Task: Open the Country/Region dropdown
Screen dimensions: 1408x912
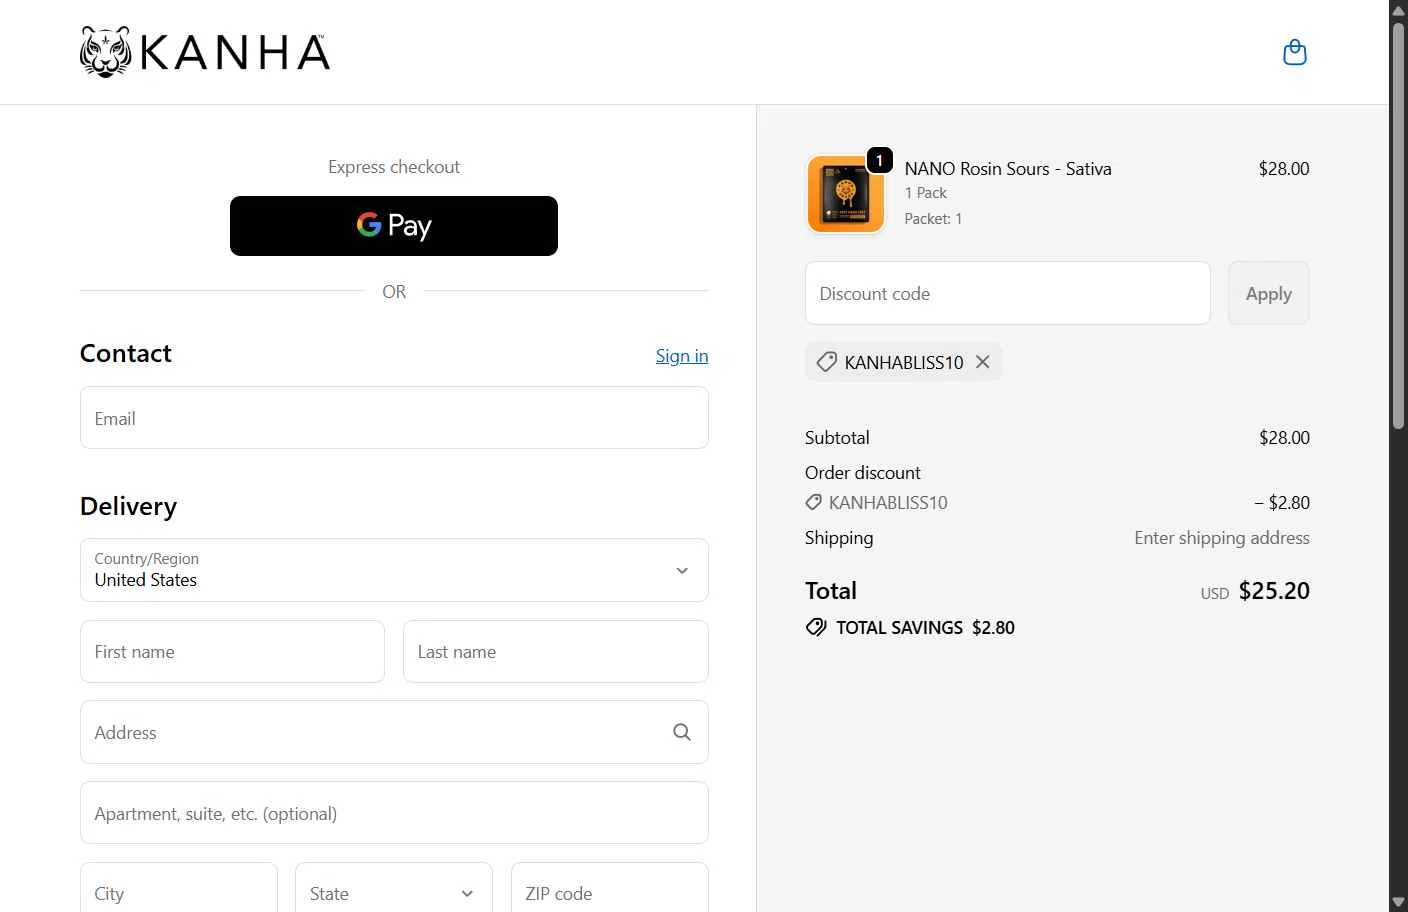Action: click(394, 570)
